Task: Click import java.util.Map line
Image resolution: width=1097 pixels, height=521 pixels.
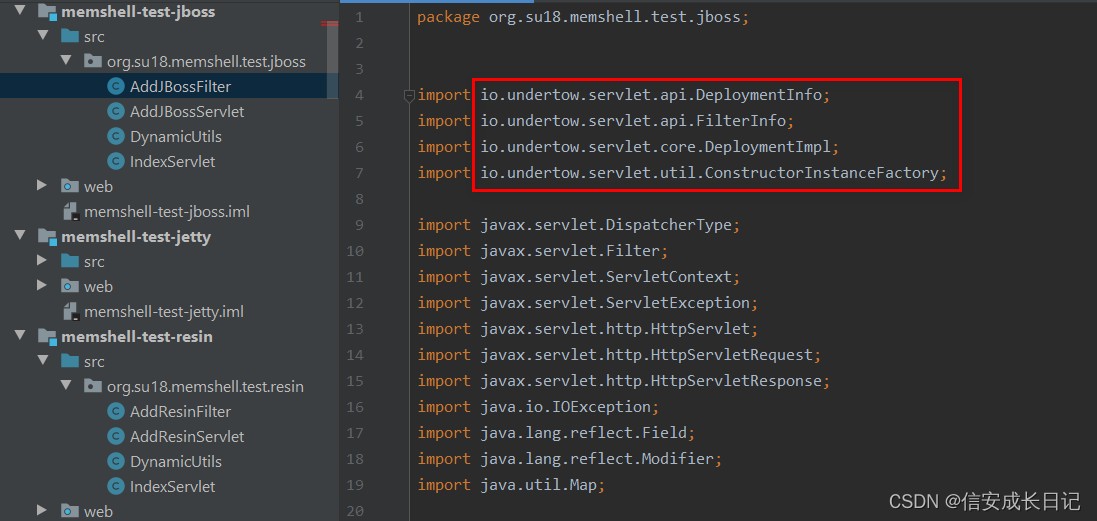Action: (511, 485)
